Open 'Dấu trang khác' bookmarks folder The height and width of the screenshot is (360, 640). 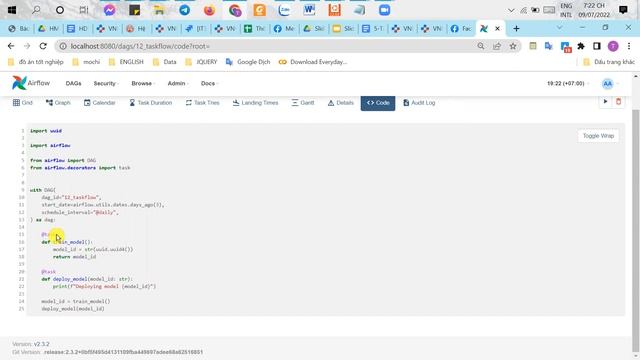tap(609, 62)
